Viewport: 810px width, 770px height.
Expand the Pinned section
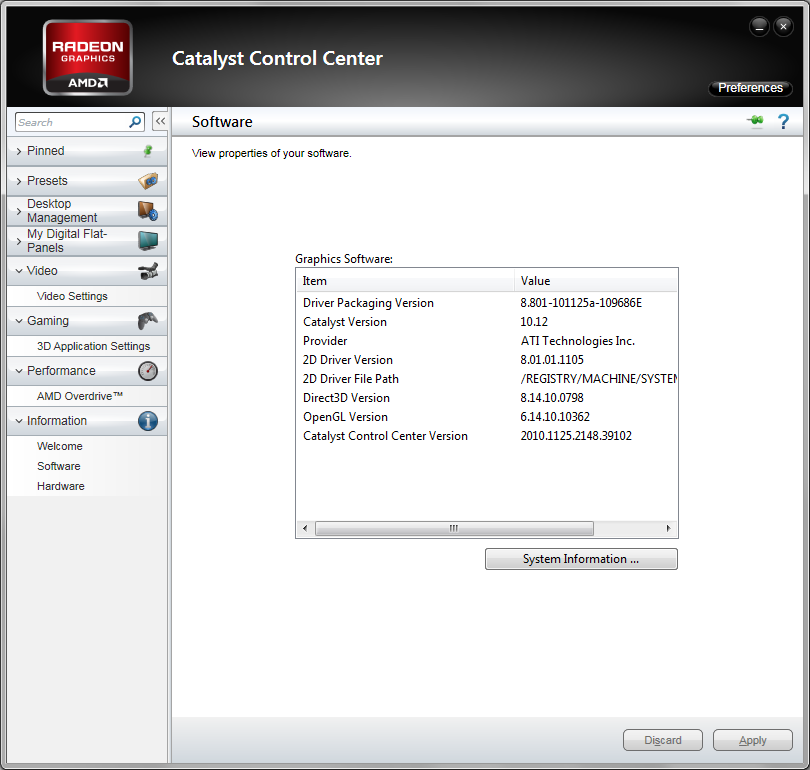point(19,151)
